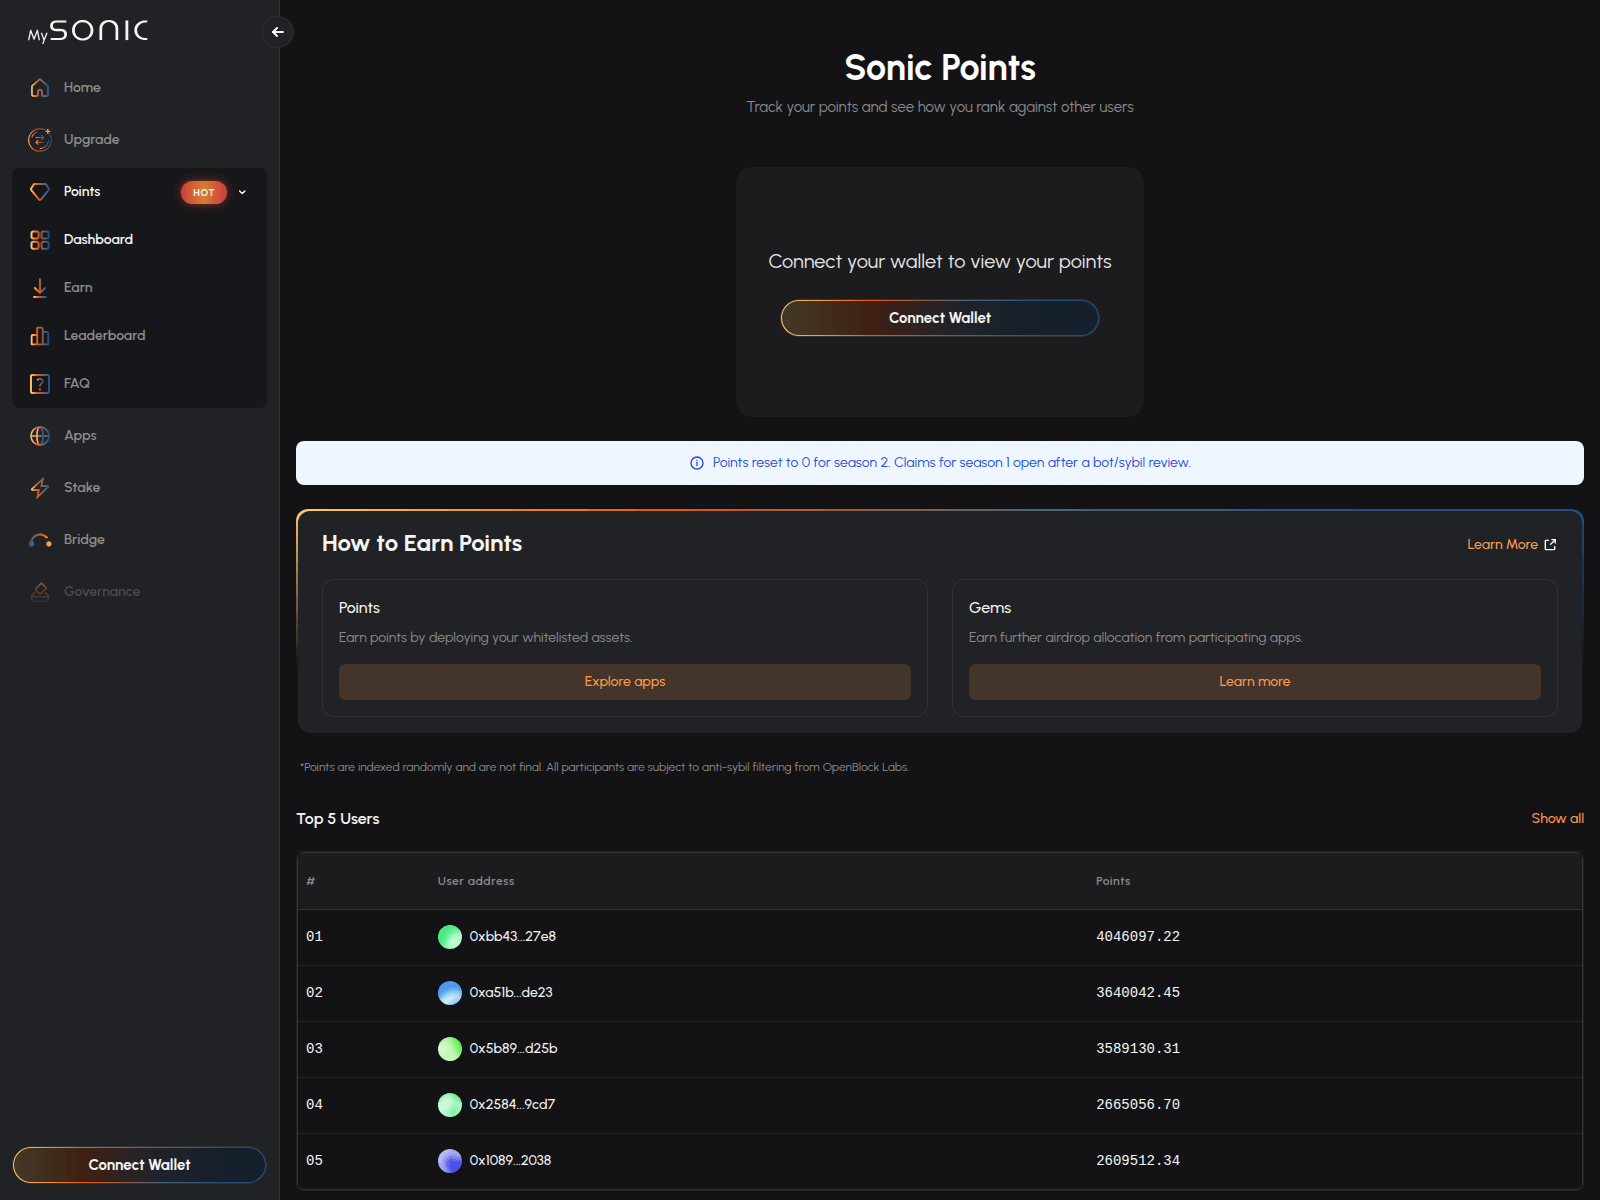Click the purple avatar for 0x1089...2038
This screenshot has height=1200, width=1600.
450,1161
